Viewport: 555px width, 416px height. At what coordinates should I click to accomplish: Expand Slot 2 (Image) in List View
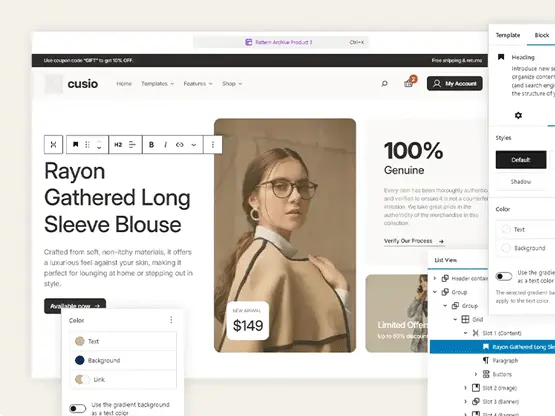click(466, 388)
